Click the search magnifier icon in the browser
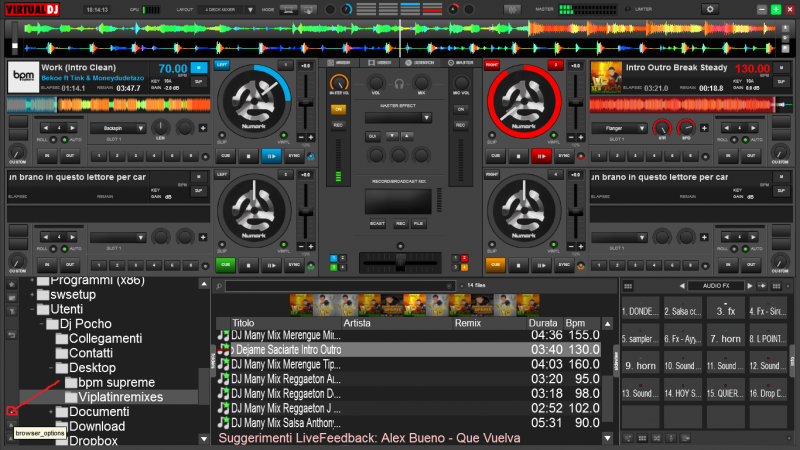 point(219,286)
